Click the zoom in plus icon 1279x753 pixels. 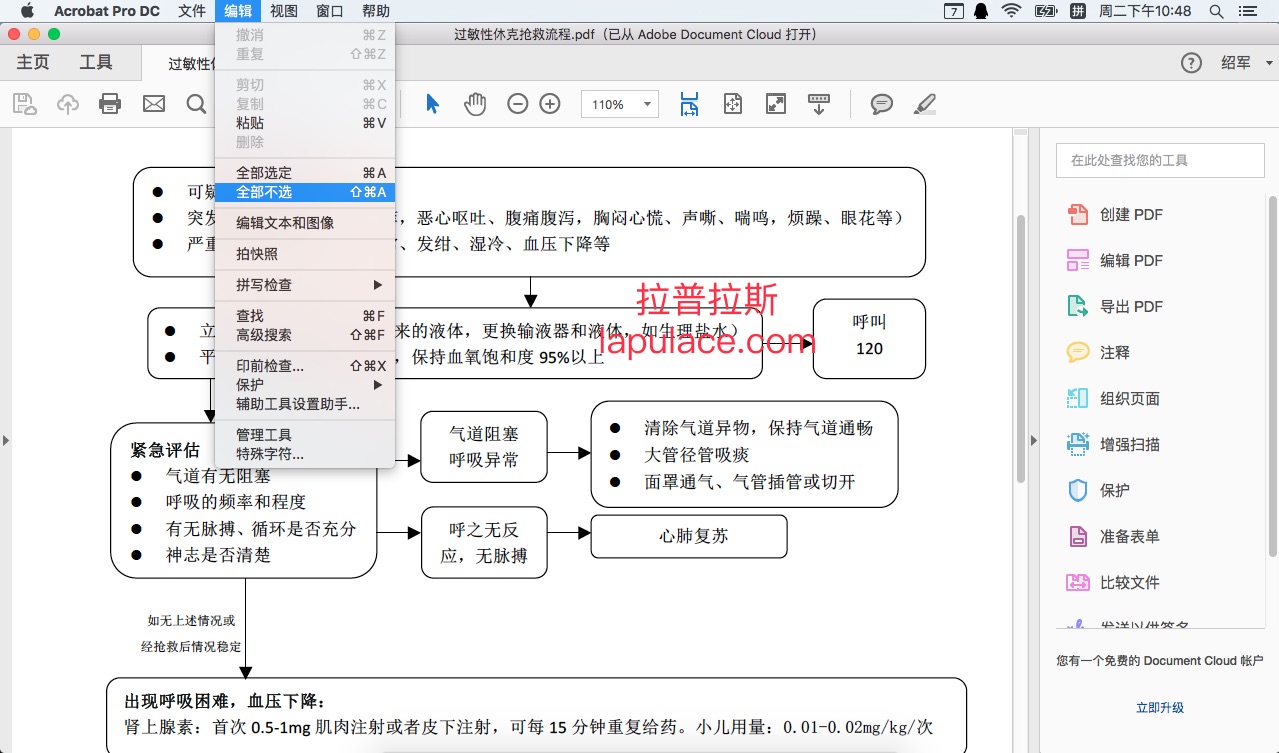tap(550, 104)
